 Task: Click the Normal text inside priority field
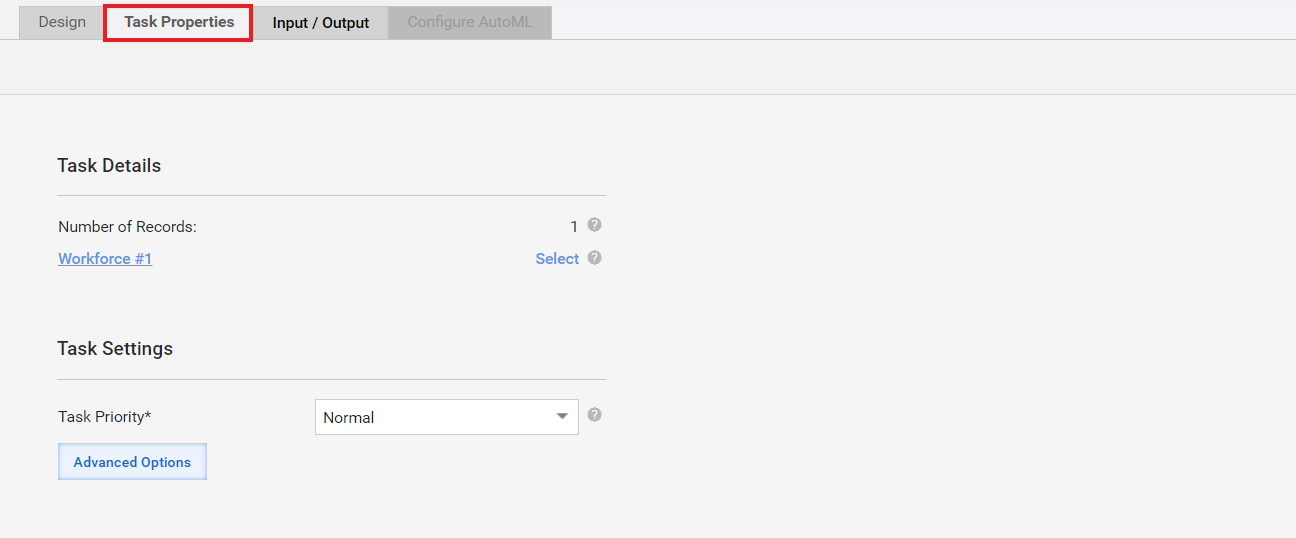(348, 418)
